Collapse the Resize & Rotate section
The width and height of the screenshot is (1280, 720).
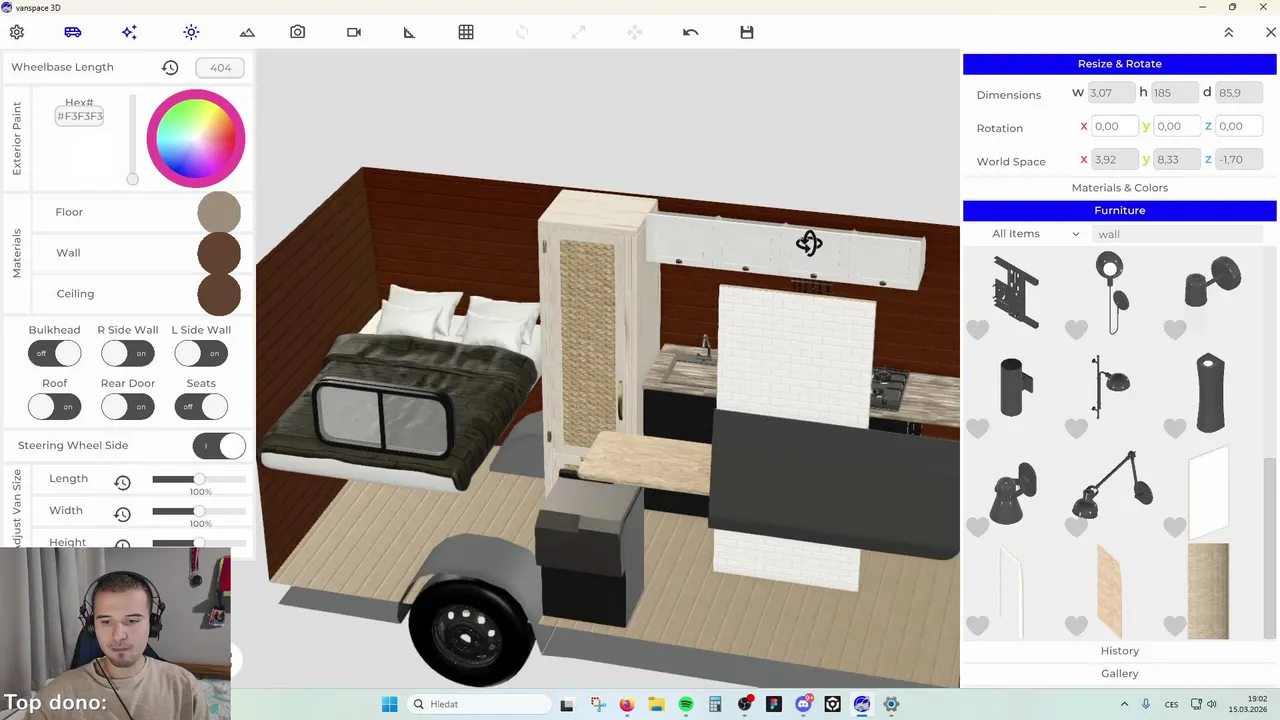coord(1120,64)
